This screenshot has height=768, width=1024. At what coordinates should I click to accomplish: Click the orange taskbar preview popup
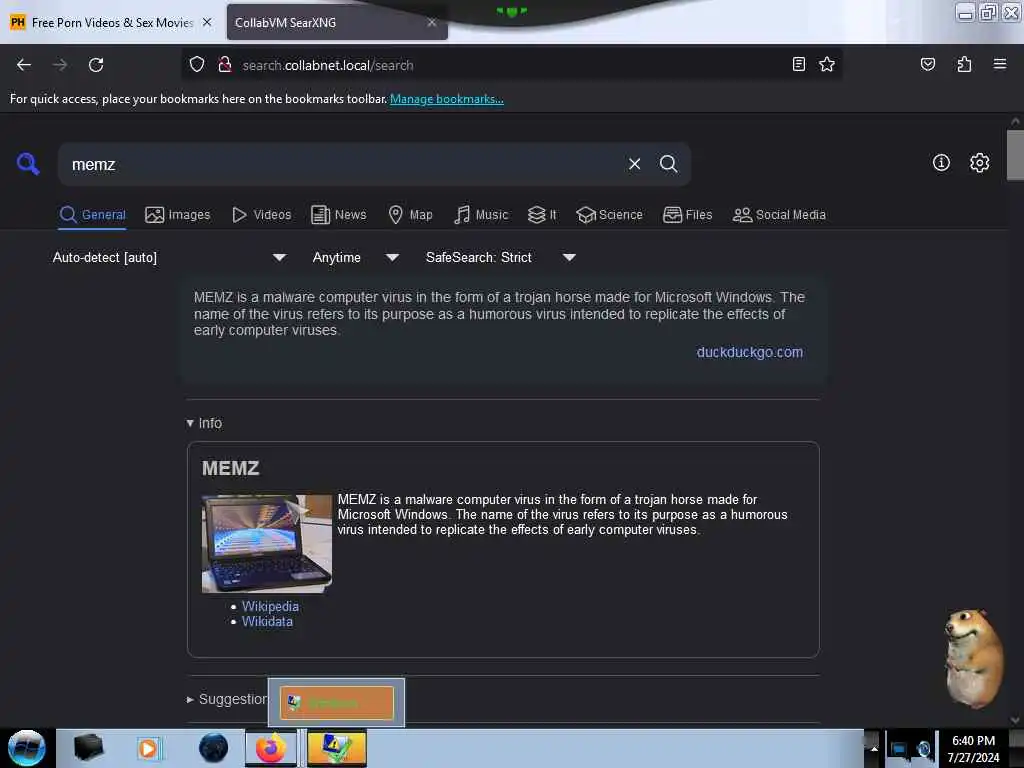(x=336, y=703)
